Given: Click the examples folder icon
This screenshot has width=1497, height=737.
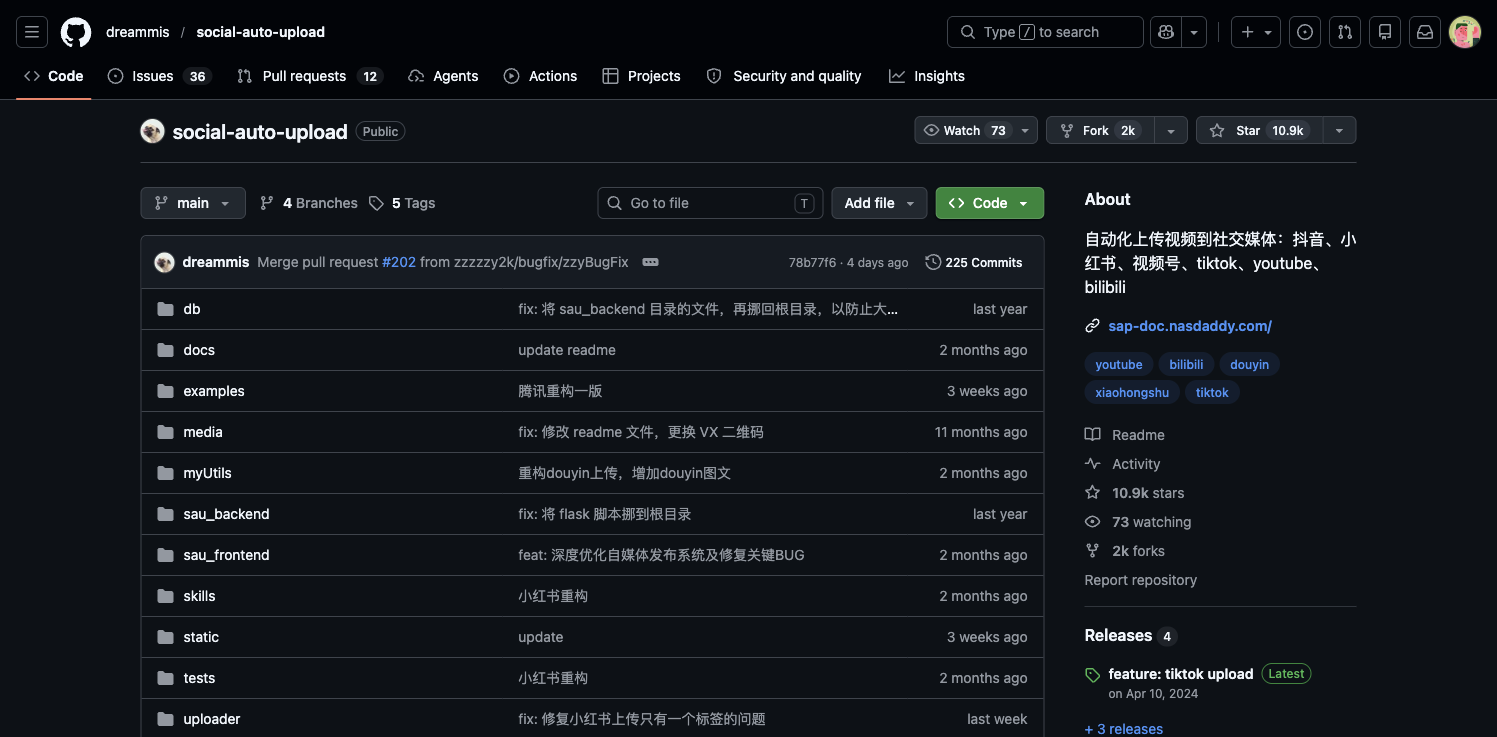Looking at the screenshot, I should [x=165, y=391].
